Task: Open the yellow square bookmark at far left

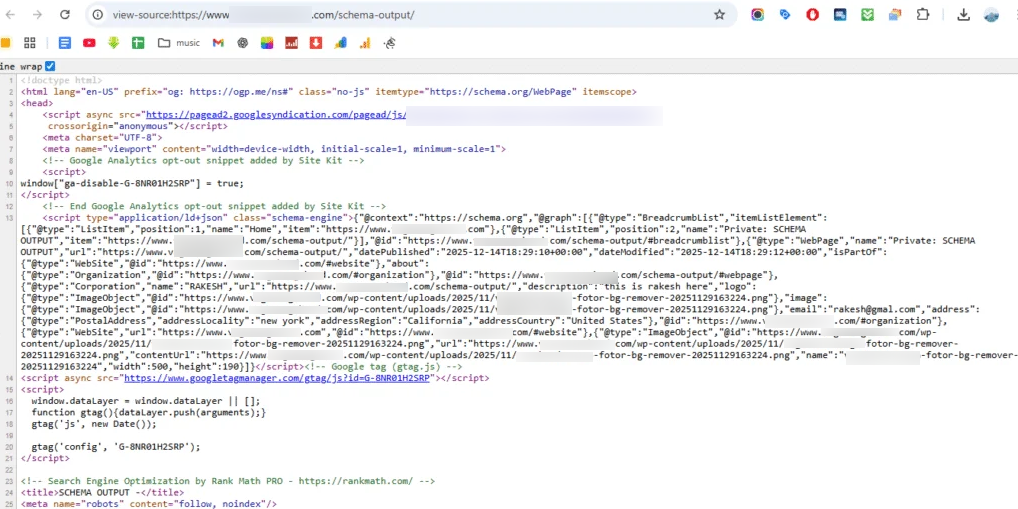Action: point(5,43)
